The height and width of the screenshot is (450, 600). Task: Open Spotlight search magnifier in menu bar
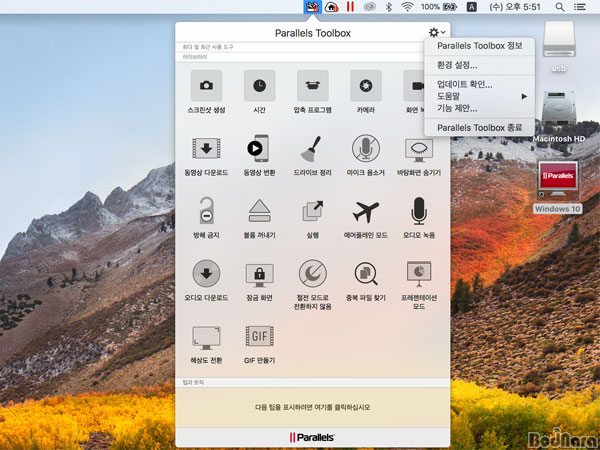pyautogui.click(x=560, y=7)
